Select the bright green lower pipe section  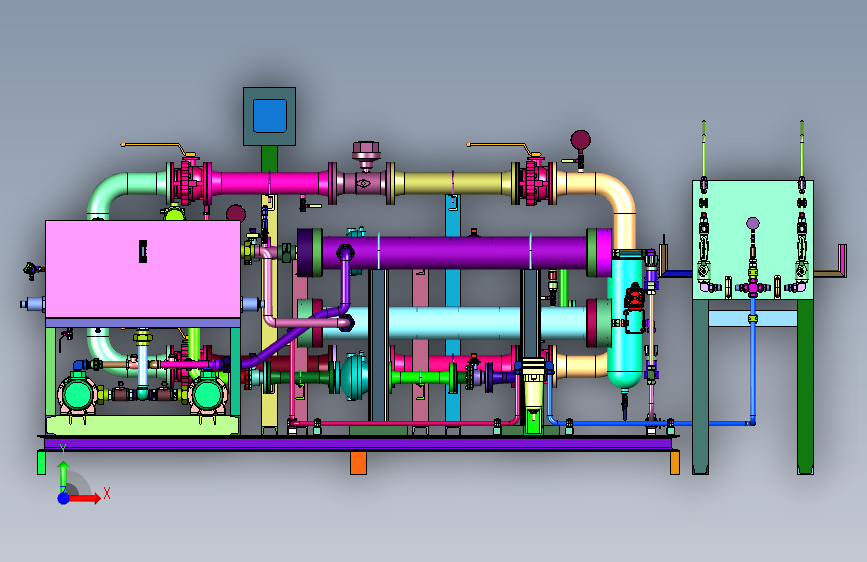(x=421, y=378)
